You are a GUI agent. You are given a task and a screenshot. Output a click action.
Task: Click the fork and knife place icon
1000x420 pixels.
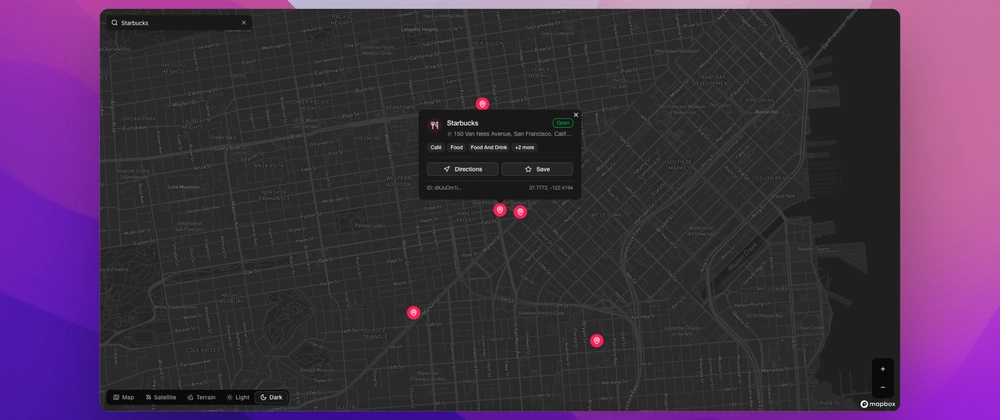435,126
